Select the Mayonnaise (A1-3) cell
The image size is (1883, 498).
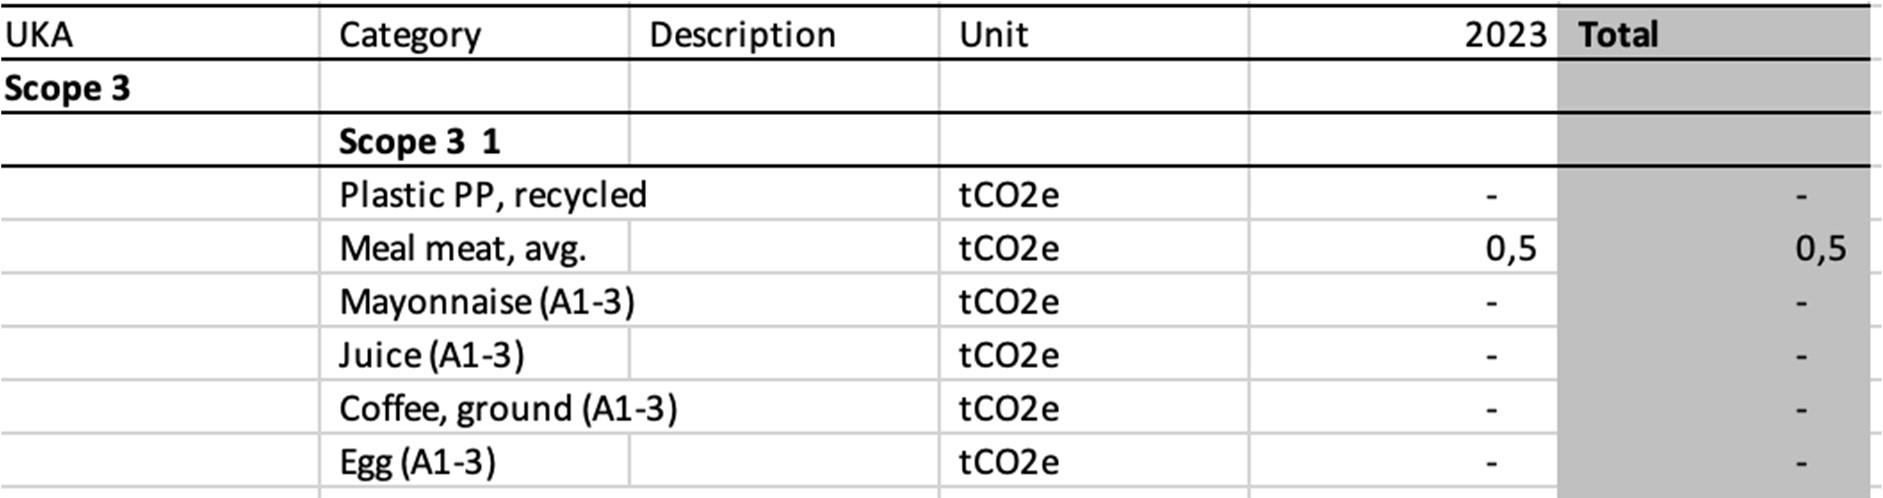click(x=487, y=302)
